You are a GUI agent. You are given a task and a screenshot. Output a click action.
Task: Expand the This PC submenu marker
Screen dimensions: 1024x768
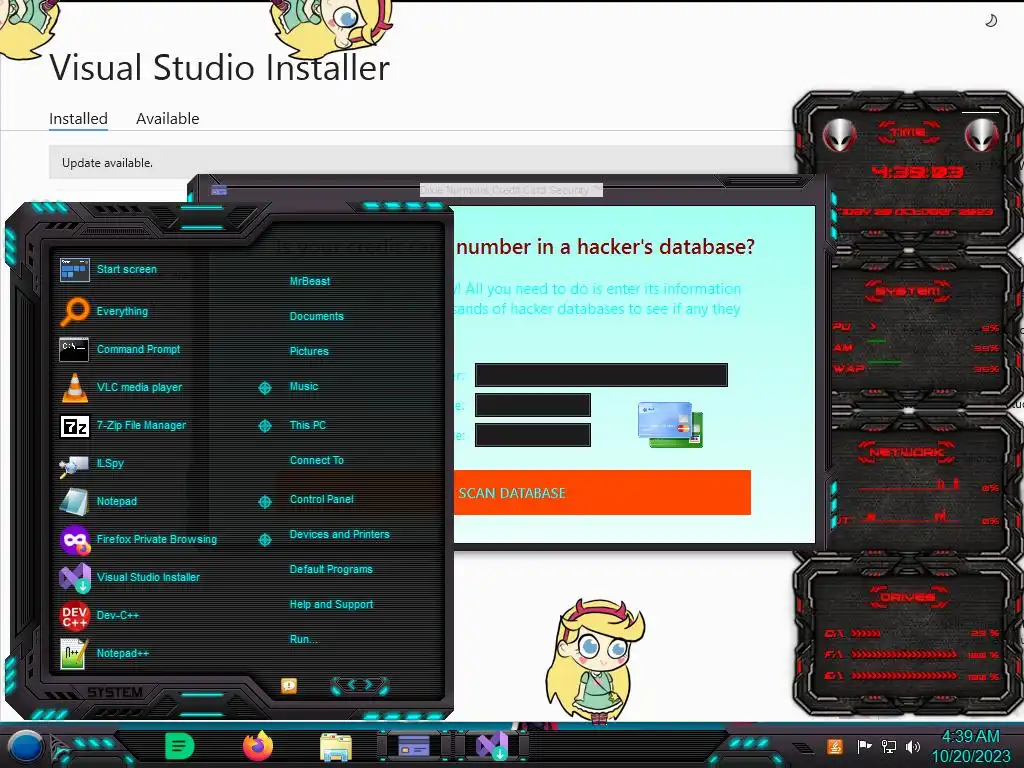(x=264, y=426)
